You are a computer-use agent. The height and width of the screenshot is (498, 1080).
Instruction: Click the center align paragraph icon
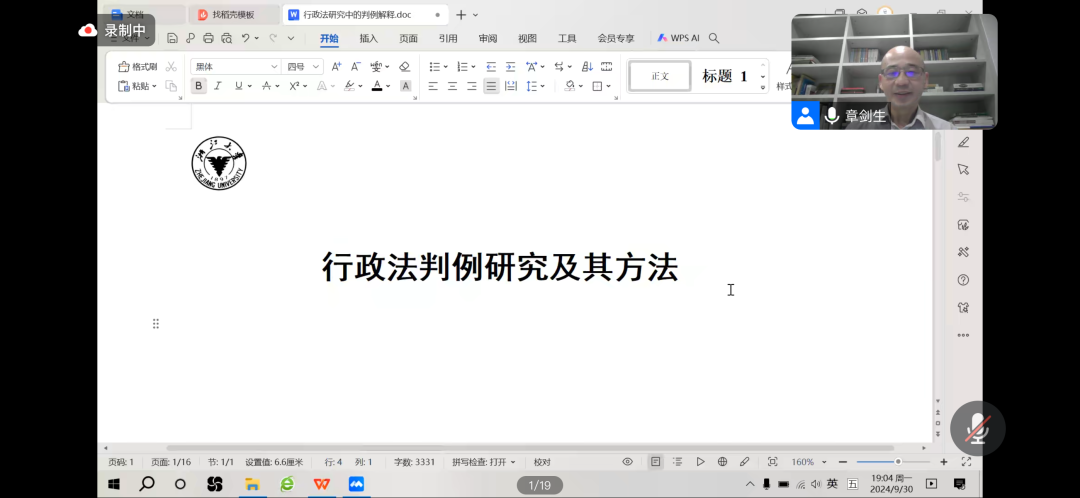click(x=452, y=86)
